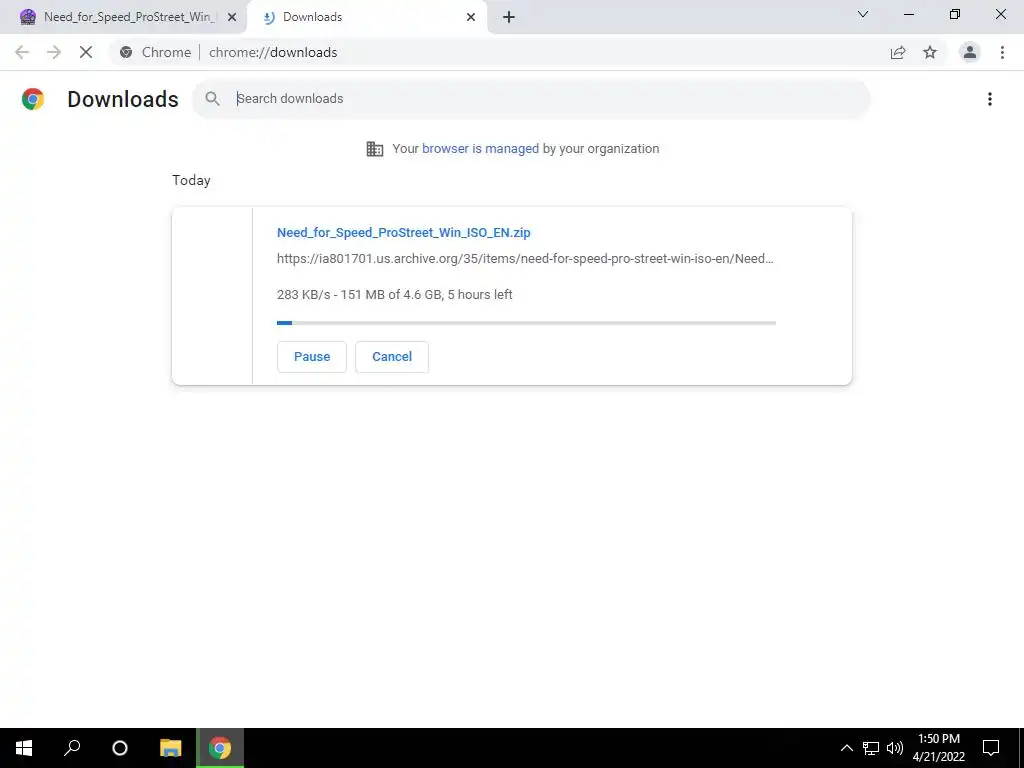
Task: Show hidden system tray icons
Action: pos(846,748)
